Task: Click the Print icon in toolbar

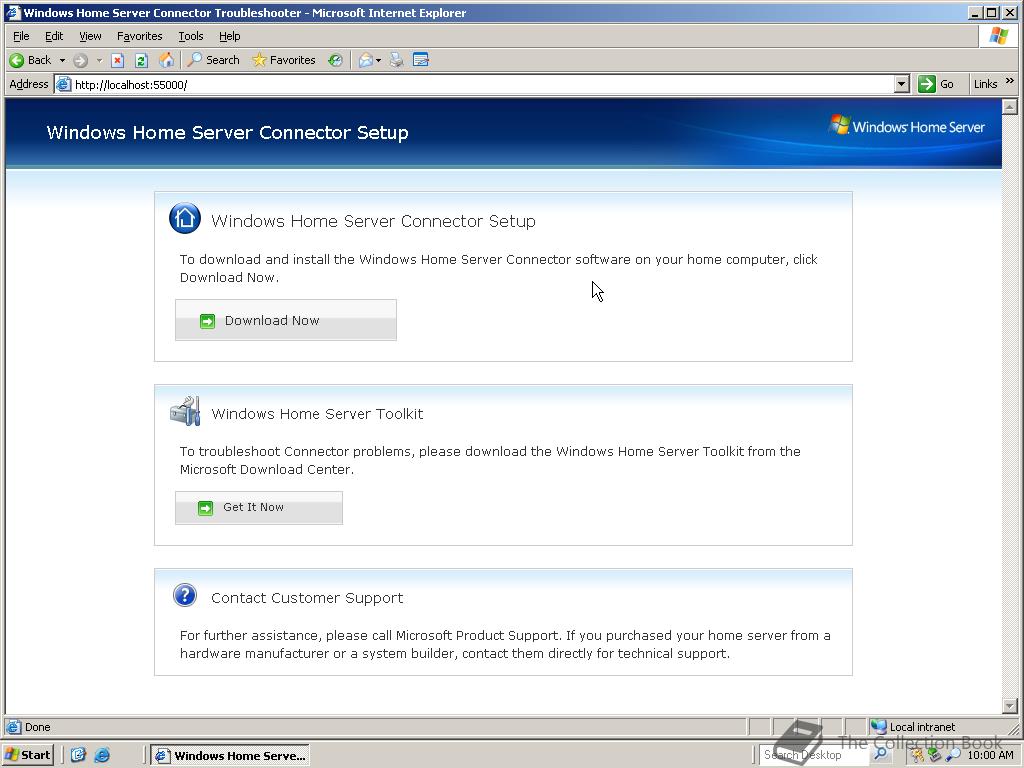Action: coord(396,60)
